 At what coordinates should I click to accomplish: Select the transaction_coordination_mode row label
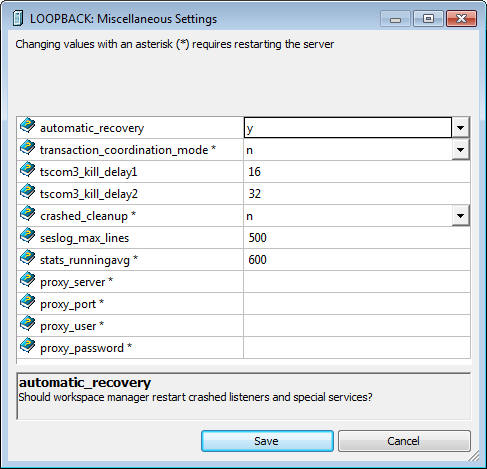tap(128, 150)
